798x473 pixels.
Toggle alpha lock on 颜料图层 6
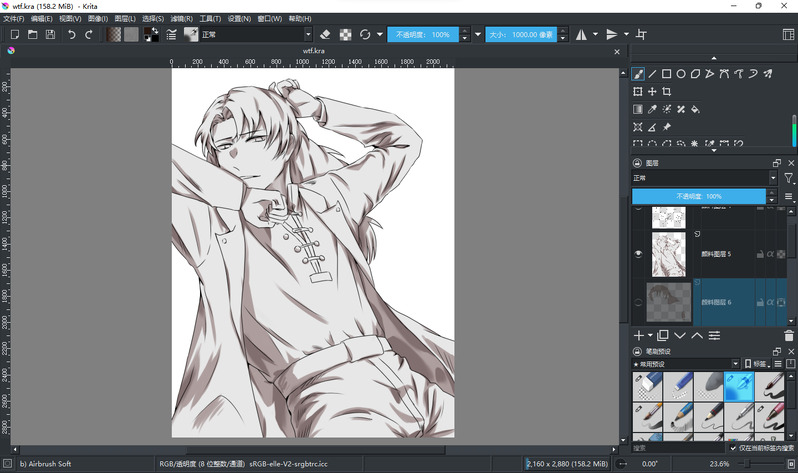point(771,302)
